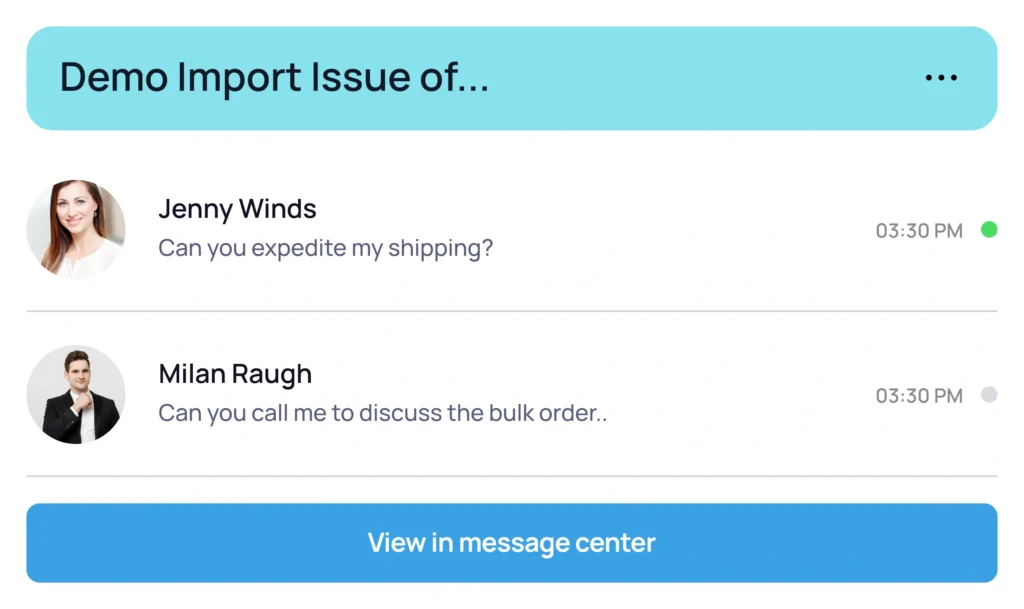Open the View in message center button
The width and height of the screenshot is (1024, 609).
click(x=511, y=542)
